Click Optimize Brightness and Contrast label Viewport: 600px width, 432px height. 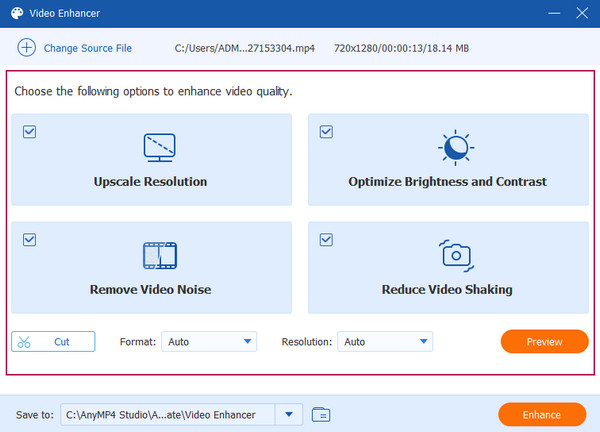tap(447, 181)
